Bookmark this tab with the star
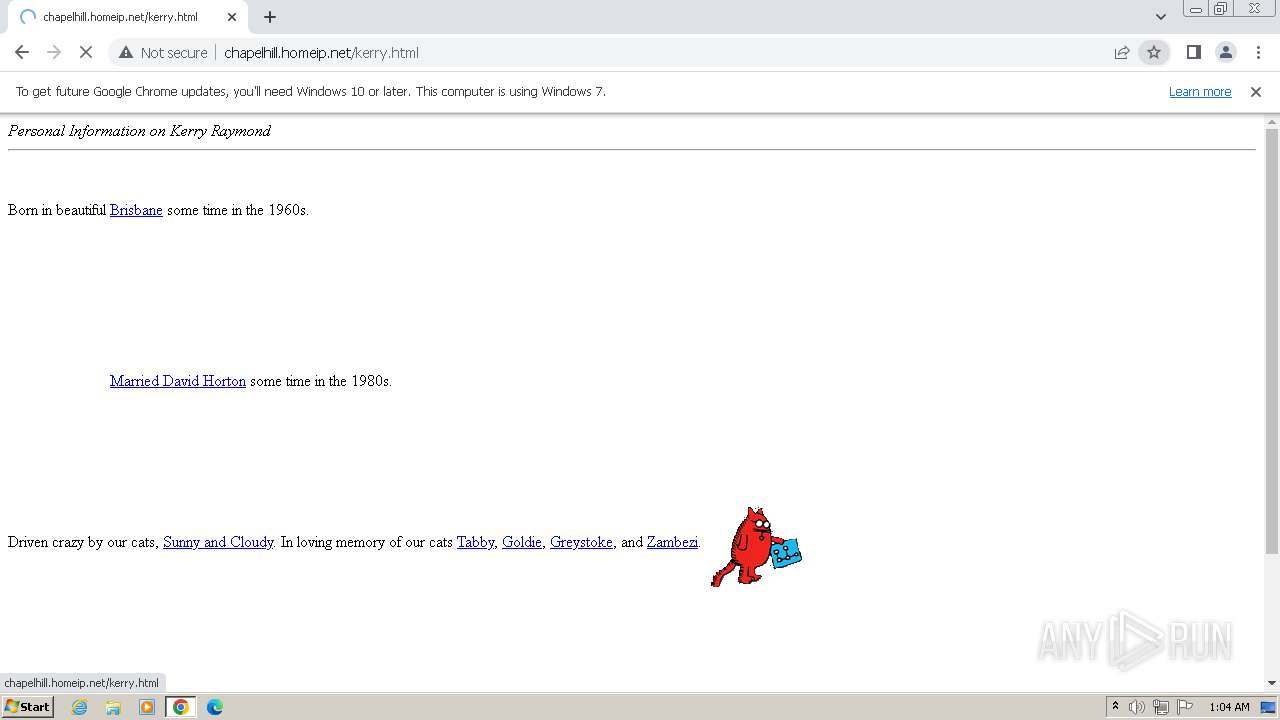Screen dimensions: 1280x720 tap(1154, 52)
